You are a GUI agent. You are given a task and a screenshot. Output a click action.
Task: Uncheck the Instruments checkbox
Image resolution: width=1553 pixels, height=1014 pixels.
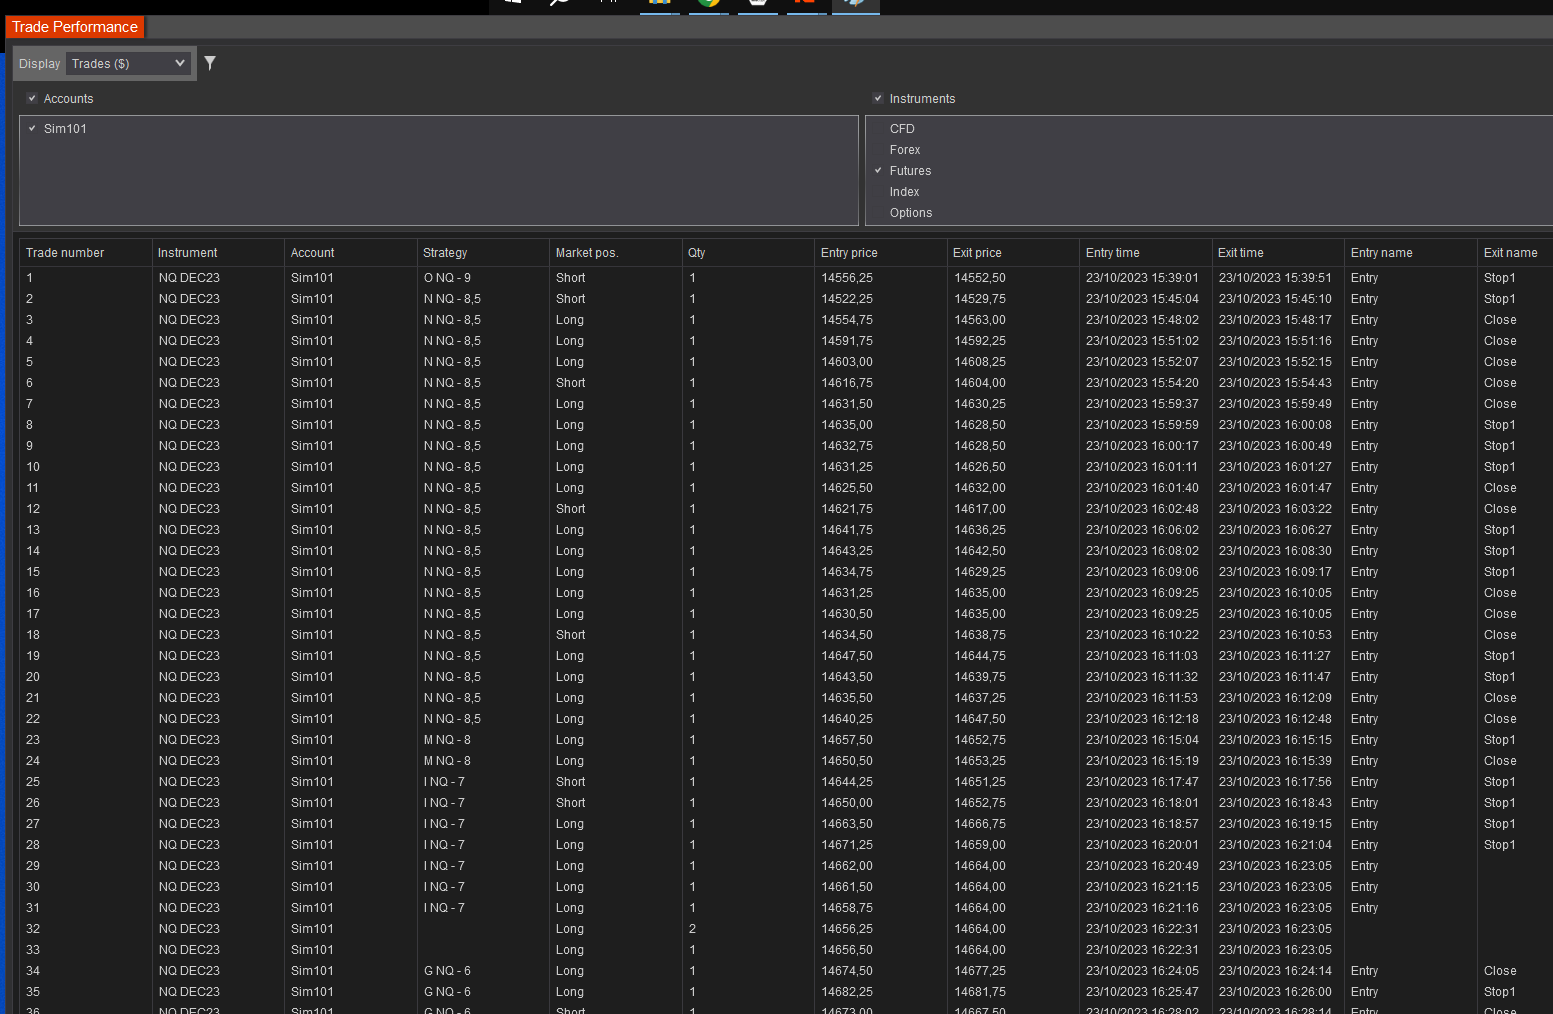(877, 98)
